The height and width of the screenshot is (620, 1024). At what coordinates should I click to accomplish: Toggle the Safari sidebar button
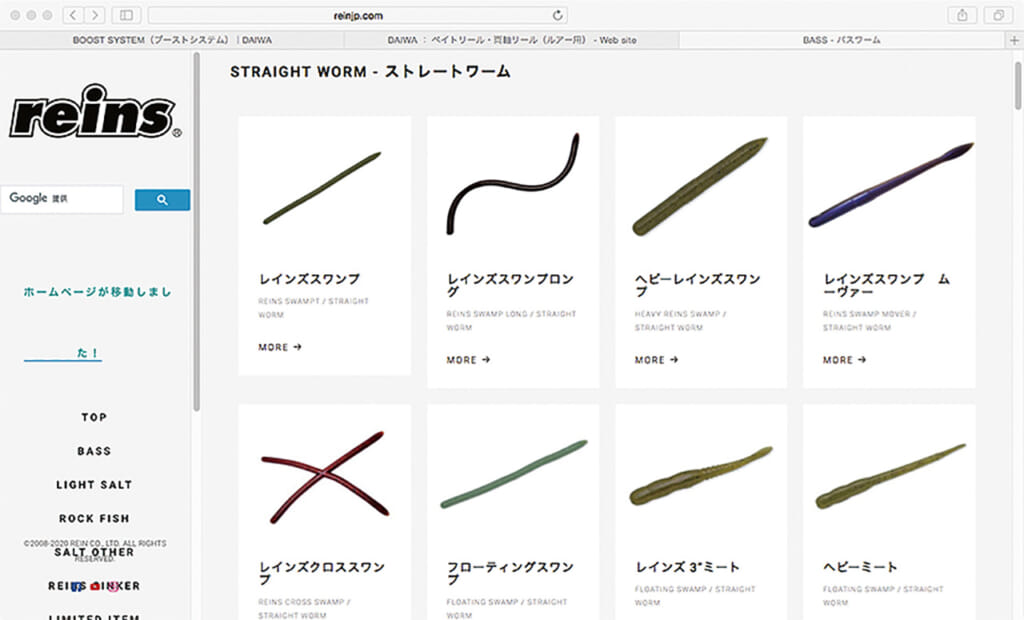tap(127, 15)
